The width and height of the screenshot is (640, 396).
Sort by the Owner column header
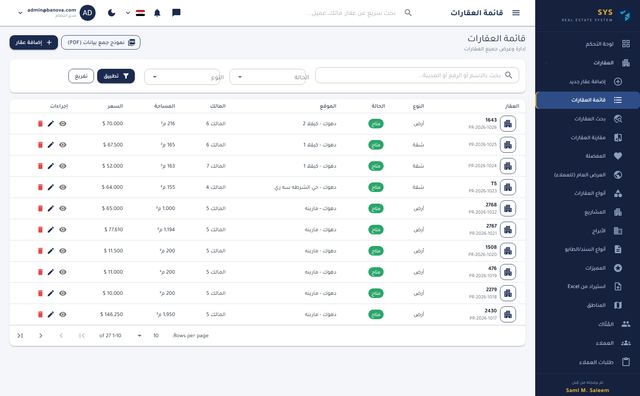218,106
